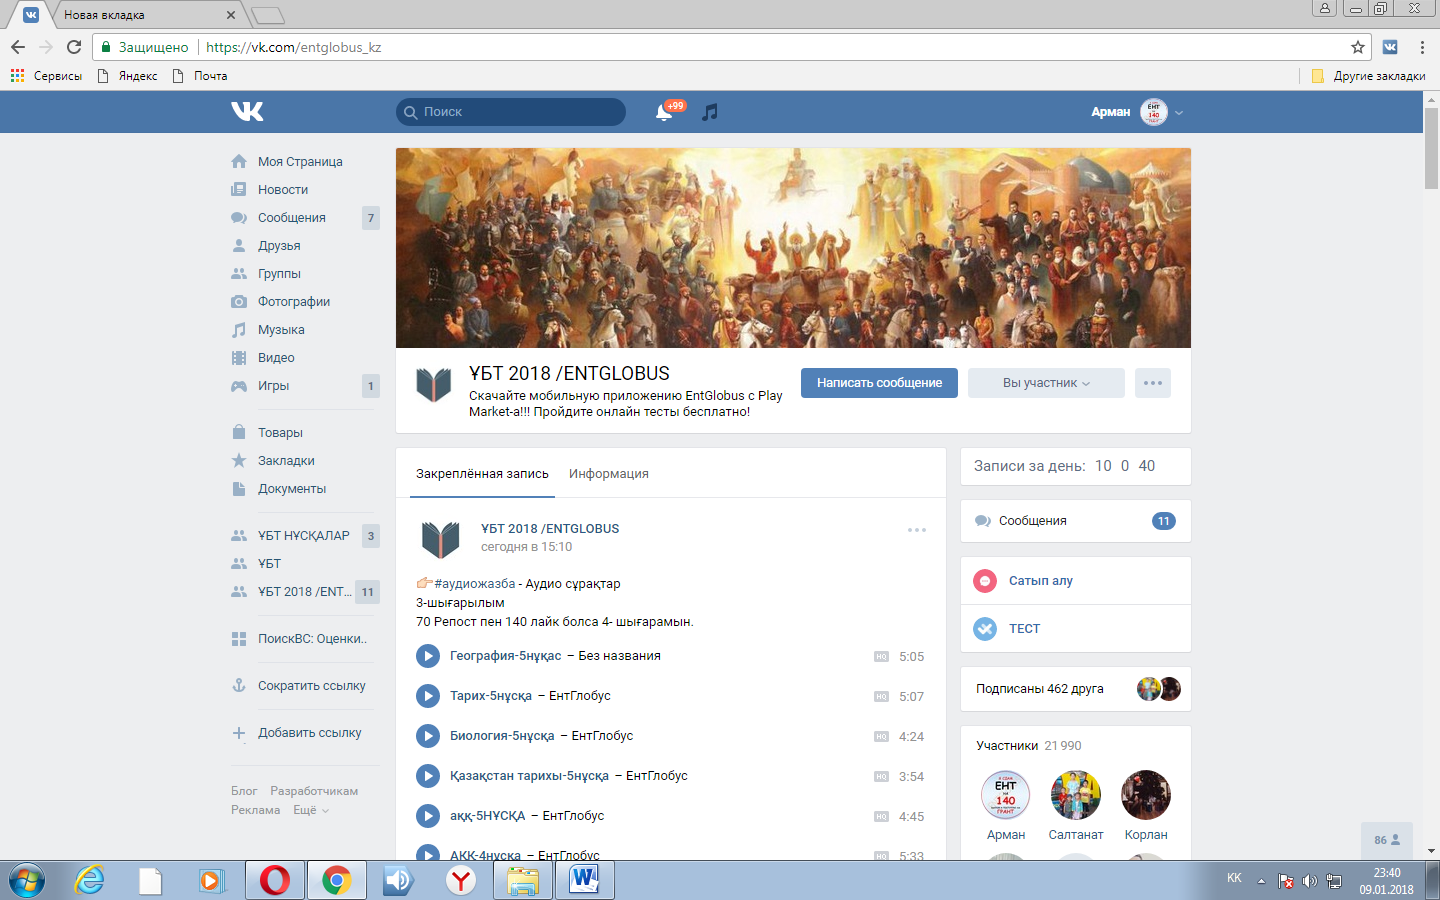Switch to Word in the taskbar
The image size is (1440, 900).
tap(585, 880)
